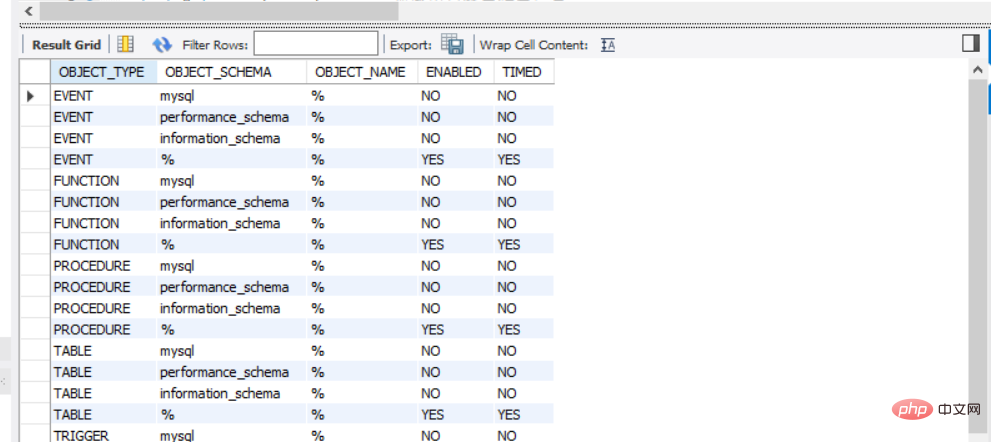Select row marker arrow of first EVENT row
The height and width of the screenshot is (442, 991).
pyautogui.click(x=30, y=96)
